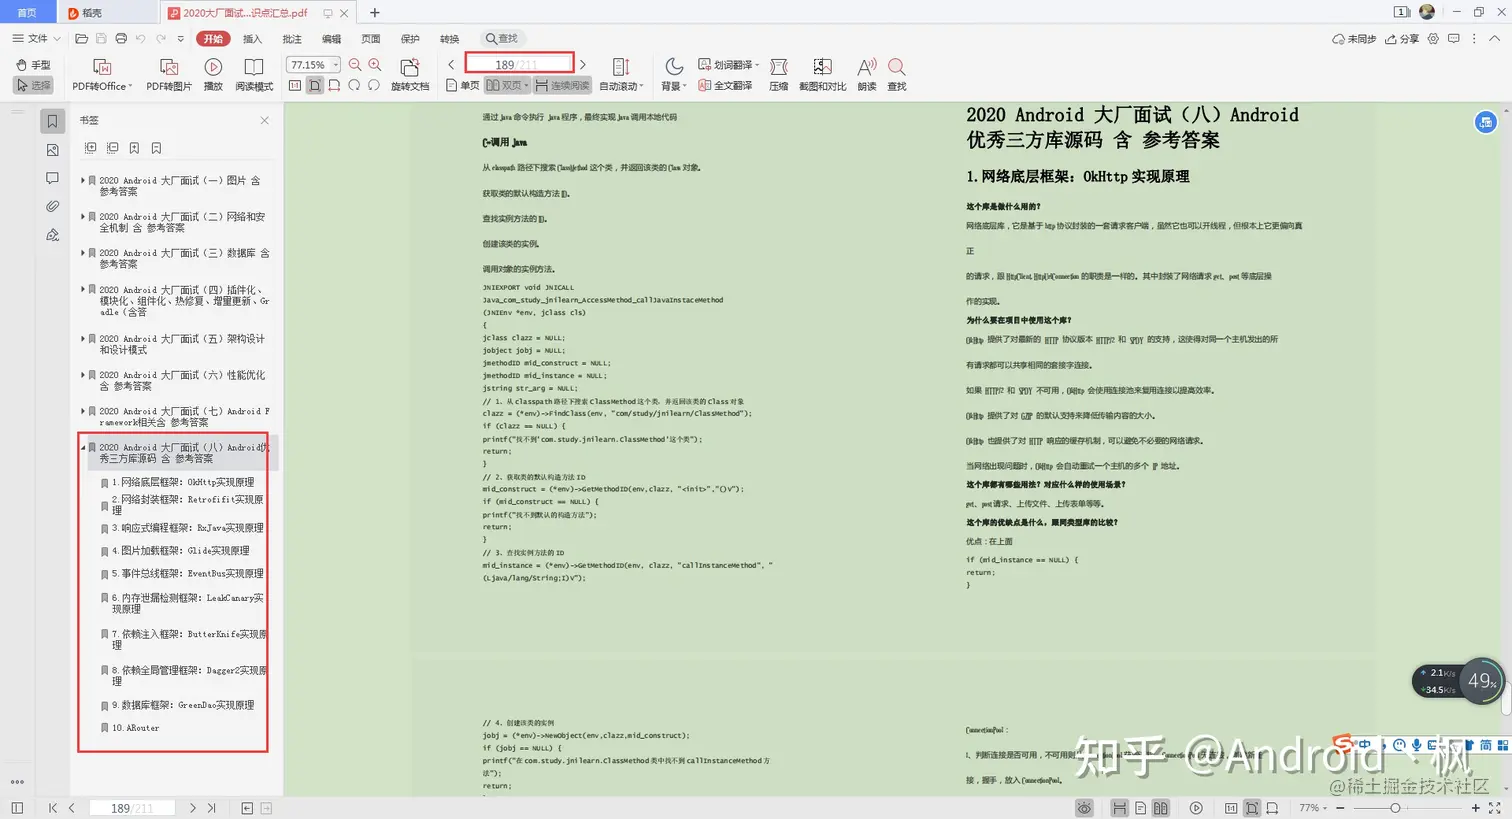The image size is (1512, 819).
Task: Expand bookmark 大厂面试（三）数据库
Action: tap(82, 253)
